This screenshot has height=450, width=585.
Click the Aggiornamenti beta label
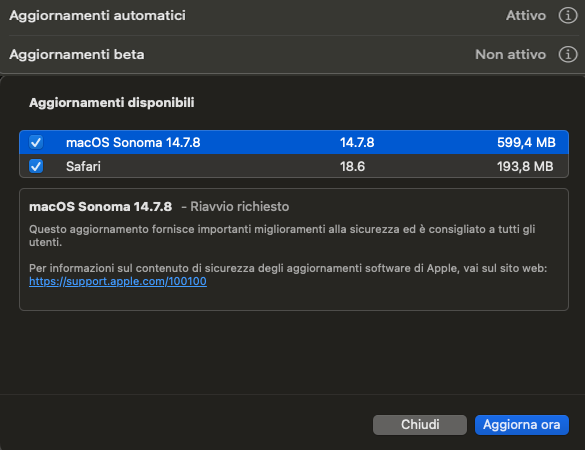pos(77,54)
